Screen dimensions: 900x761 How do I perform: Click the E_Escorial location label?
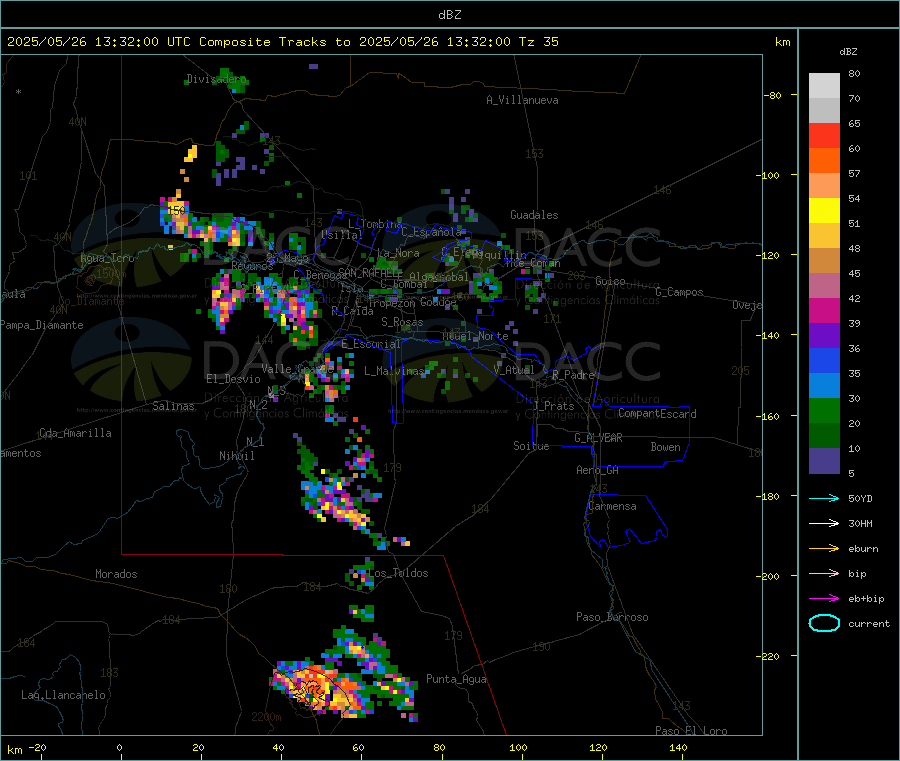(x=370, y=344)
